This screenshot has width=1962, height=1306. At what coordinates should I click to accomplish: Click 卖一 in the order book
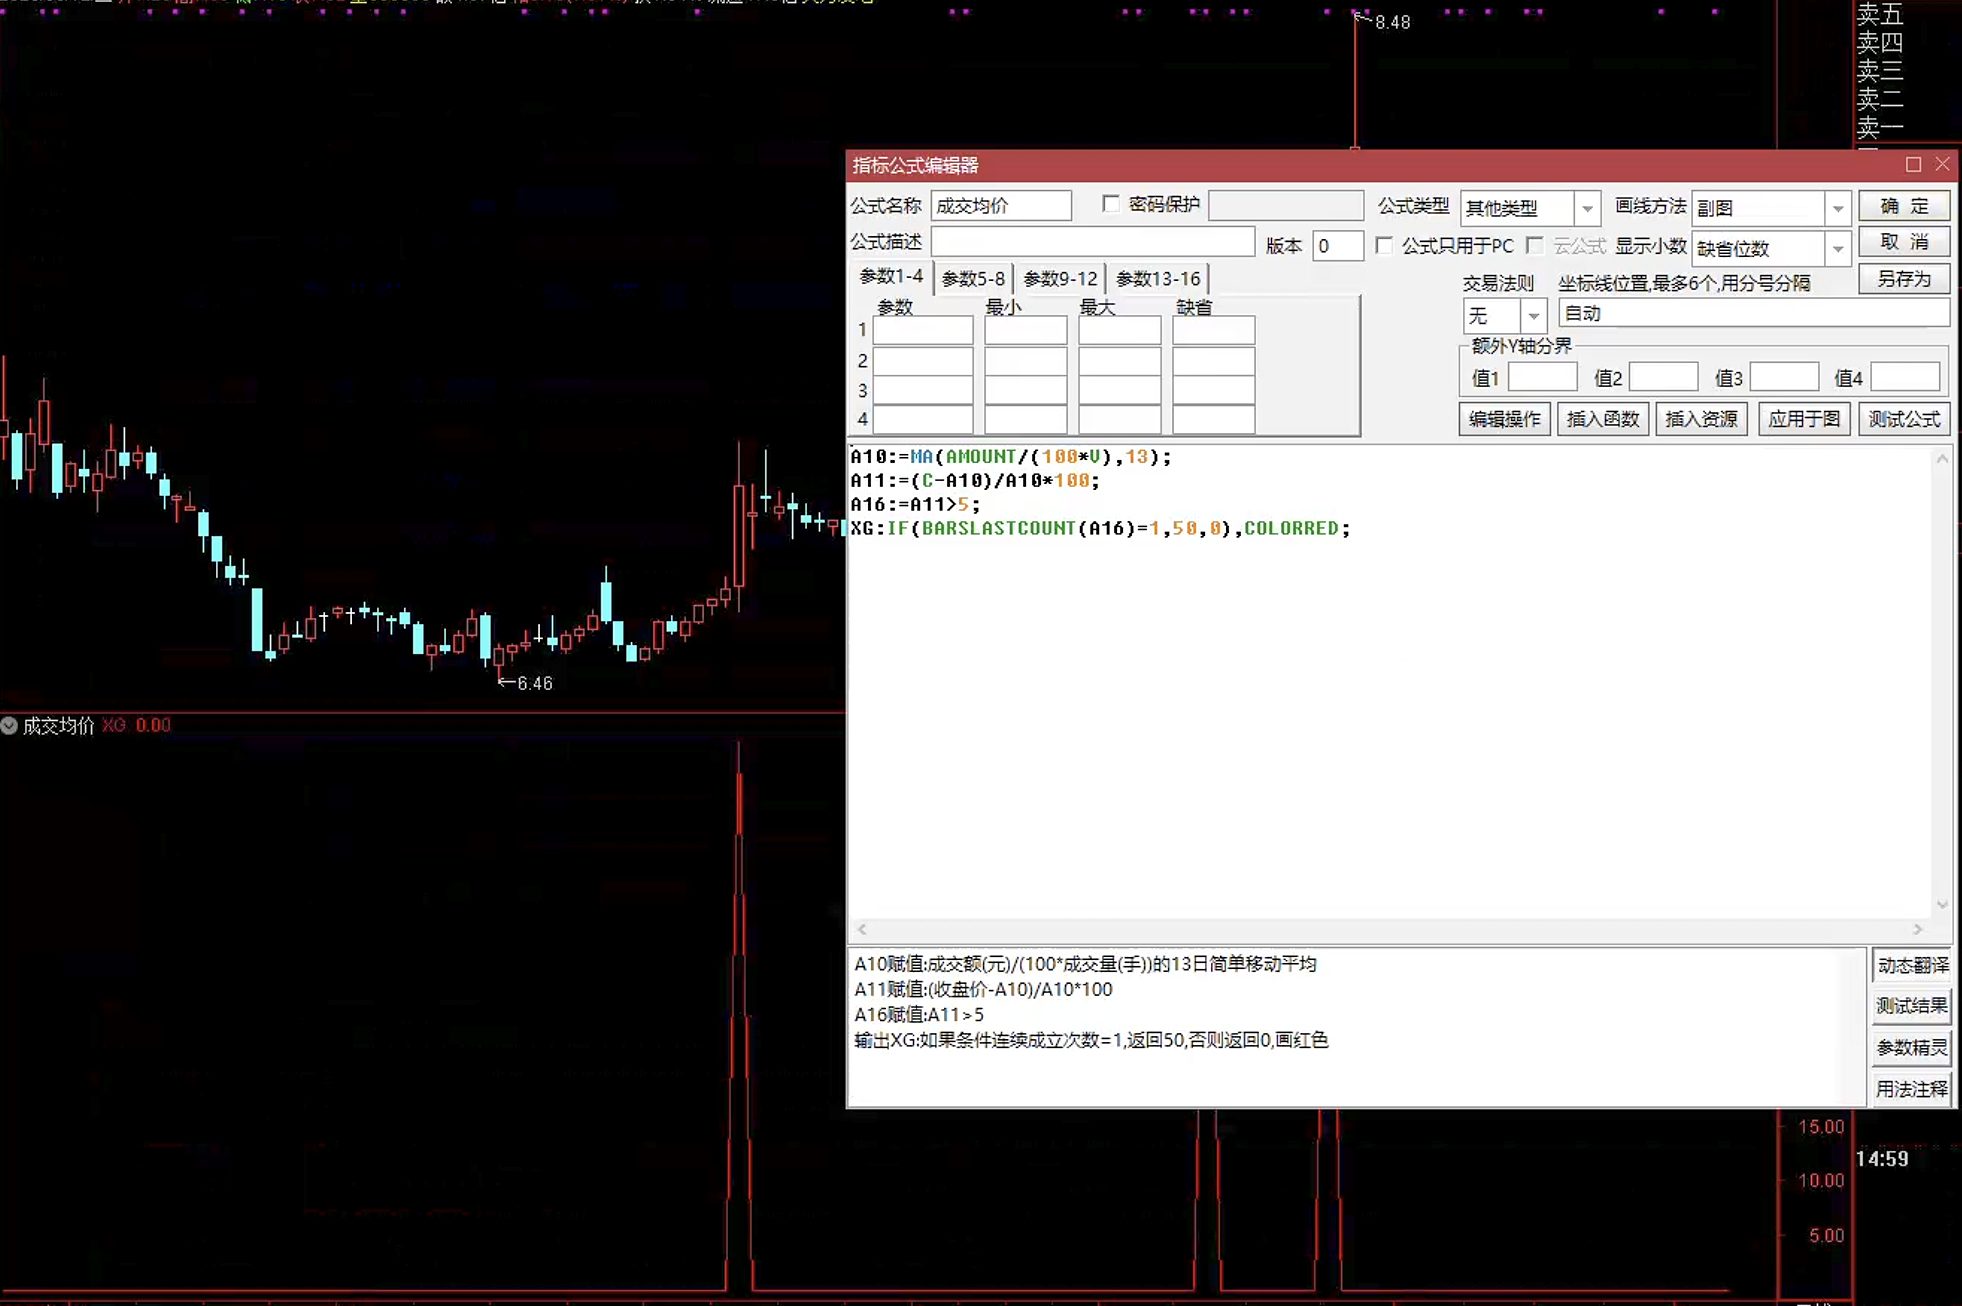1880,127
